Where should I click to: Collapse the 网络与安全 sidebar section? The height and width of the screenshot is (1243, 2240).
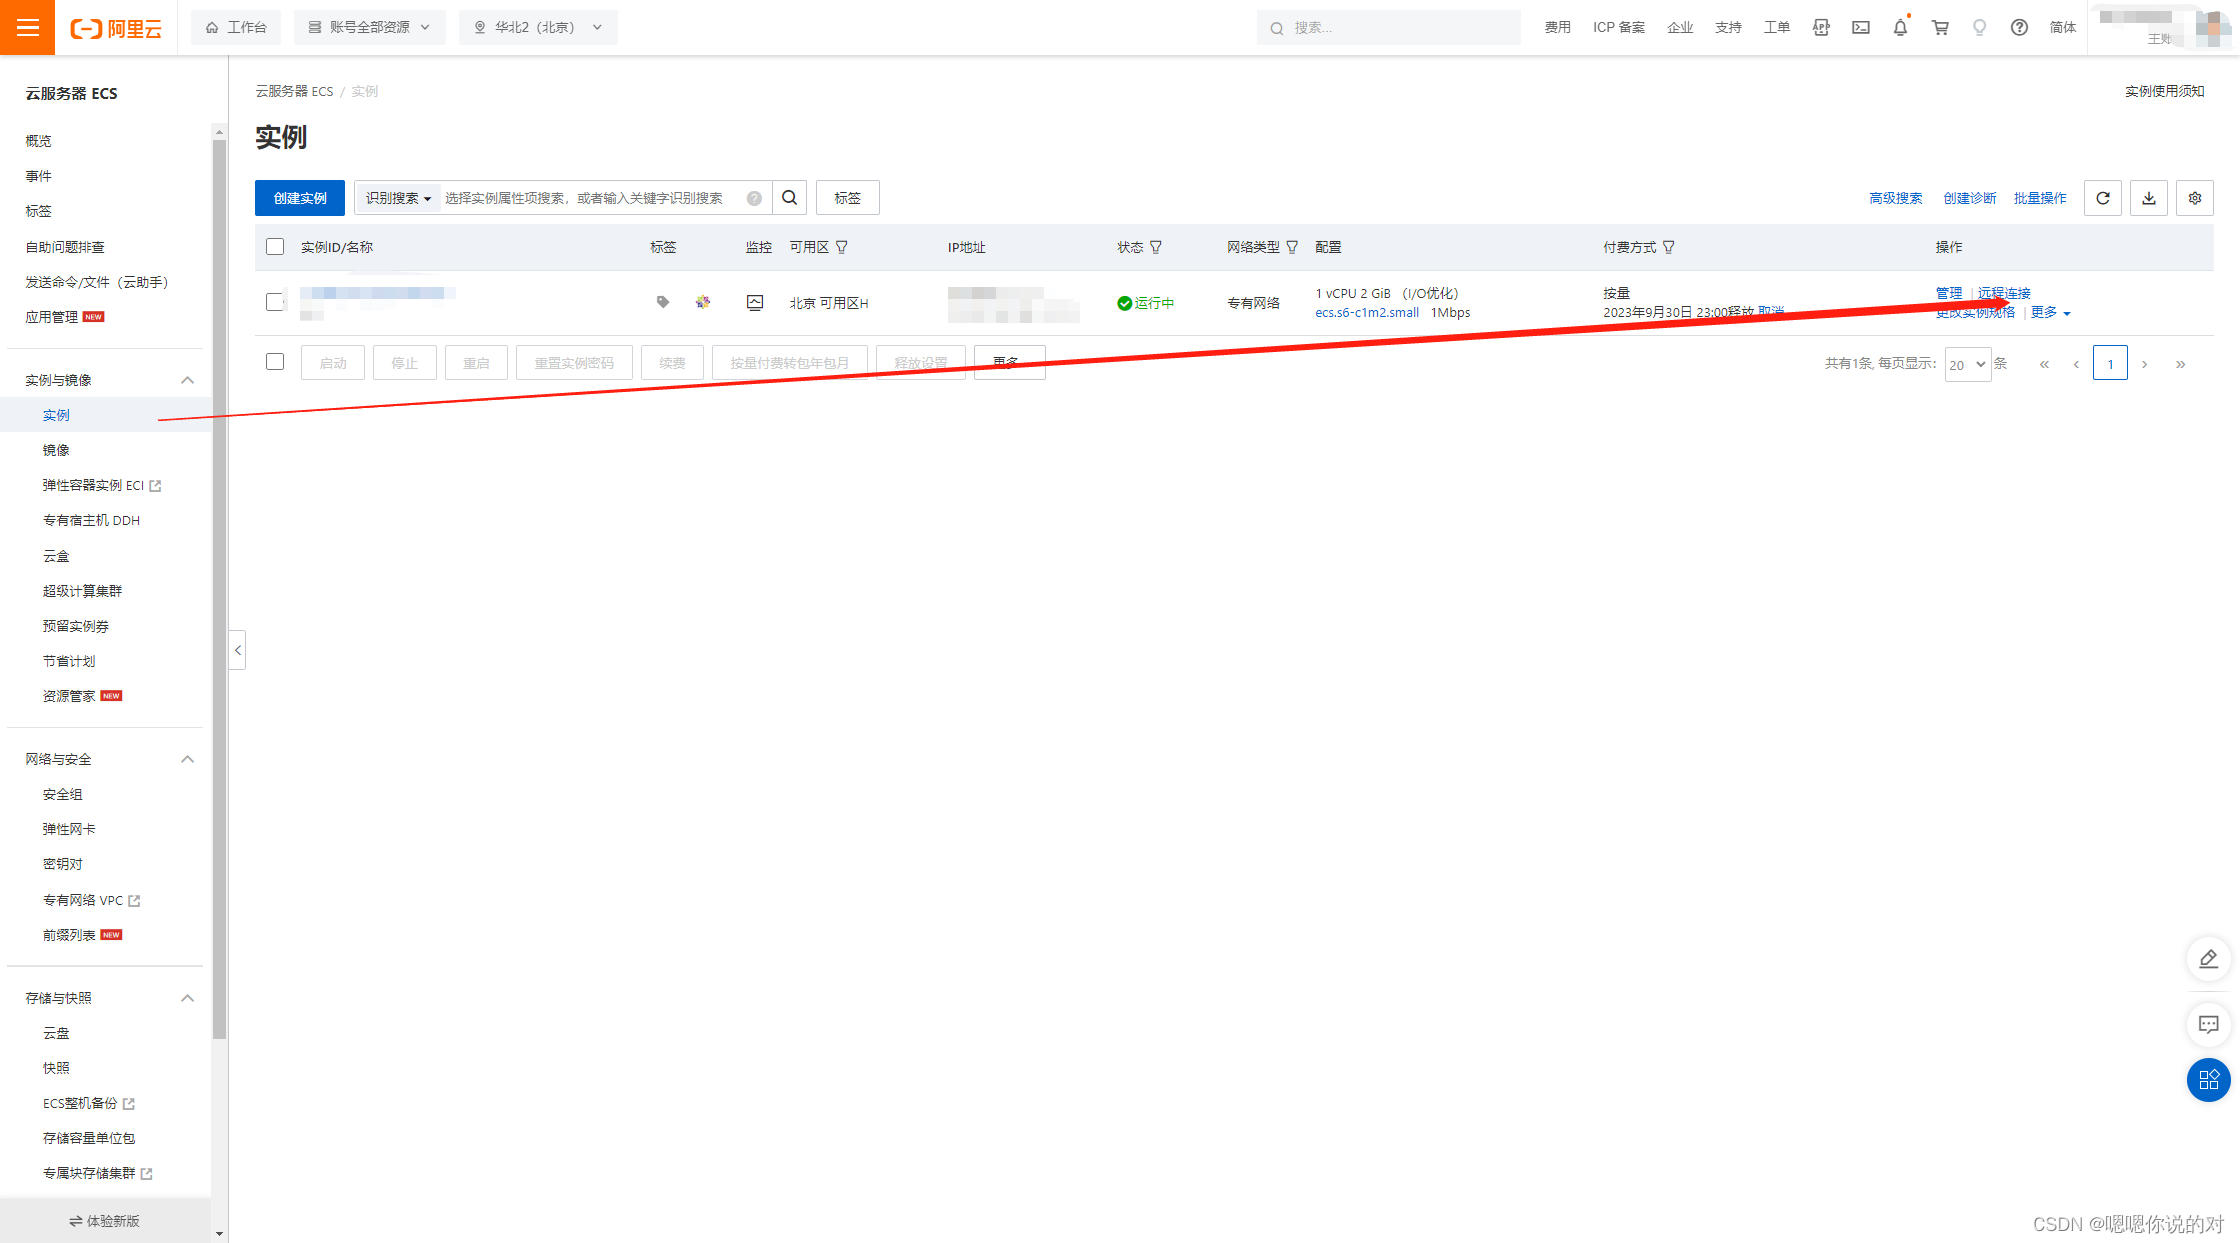(x=187, y=759)
